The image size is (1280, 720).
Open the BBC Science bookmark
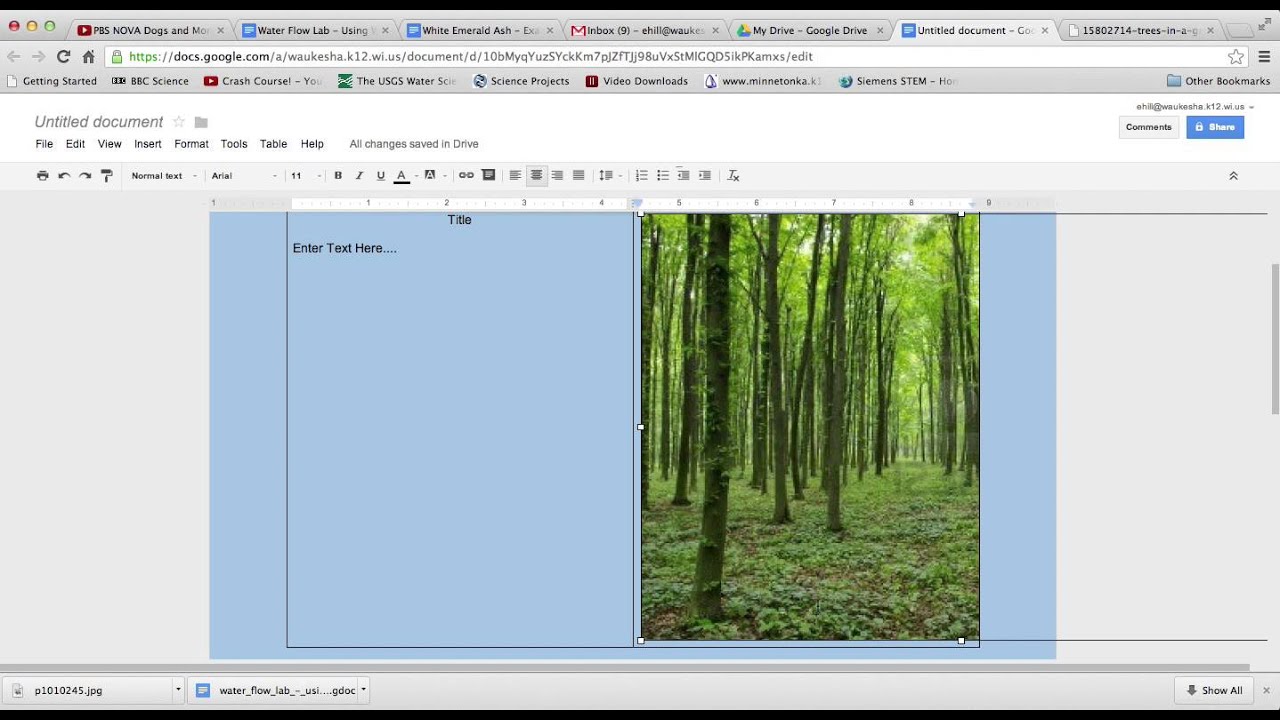[150, 81]
